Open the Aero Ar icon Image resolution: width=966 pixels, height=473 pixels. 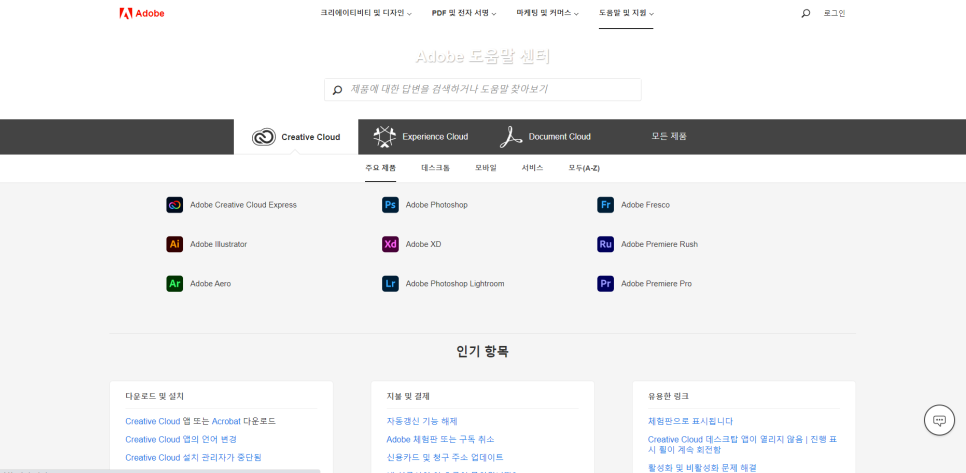point(174,284)
